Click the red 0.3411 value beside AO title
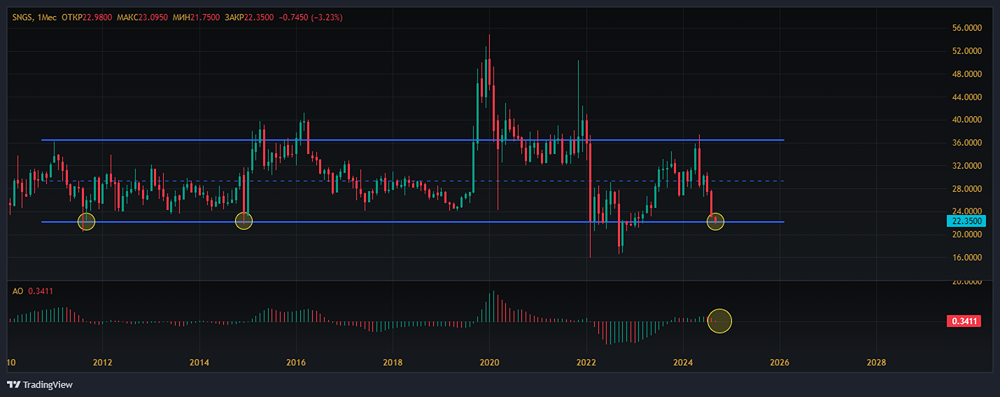Viewport: 1000px width, 397px height. 40,291
